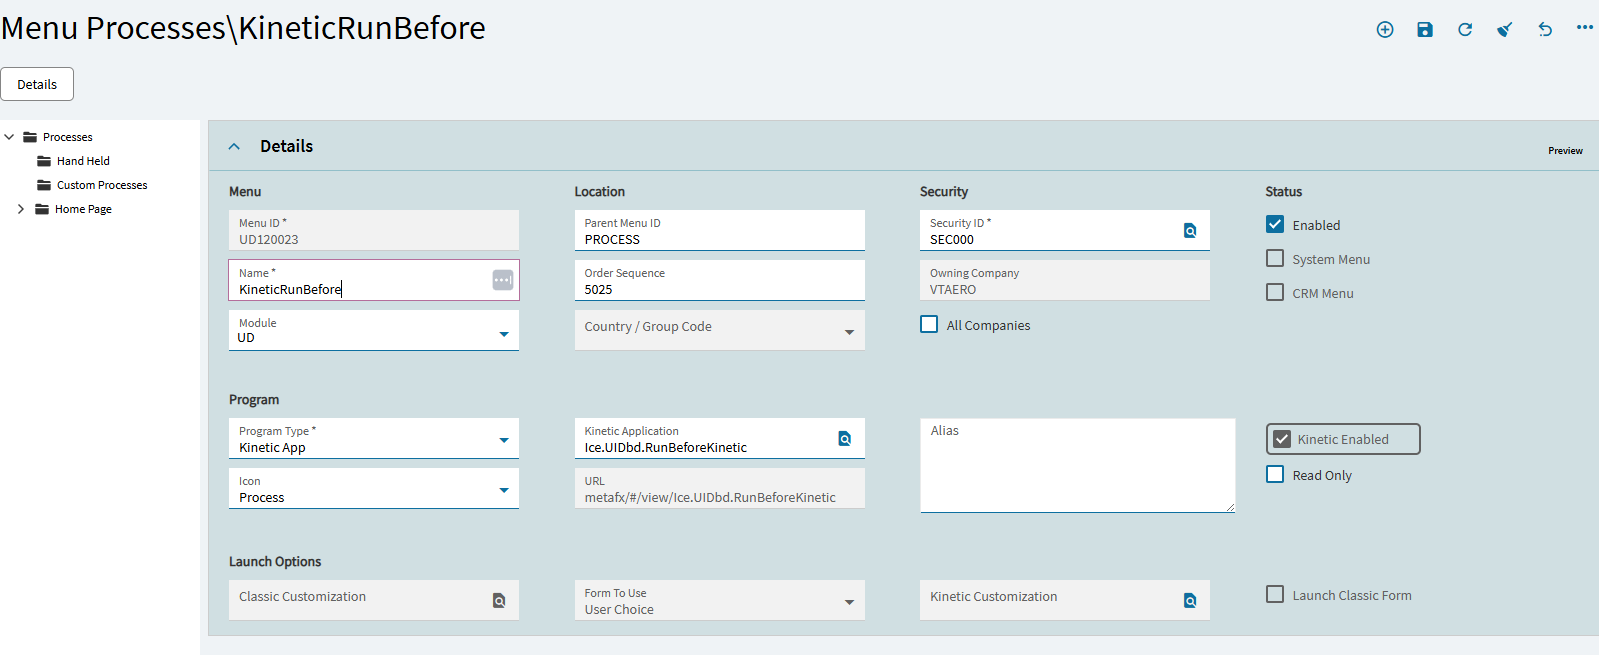Open the Module dropdown
Image resolution: width=1599 pixels, height=655 pixels.
point(504,334)
